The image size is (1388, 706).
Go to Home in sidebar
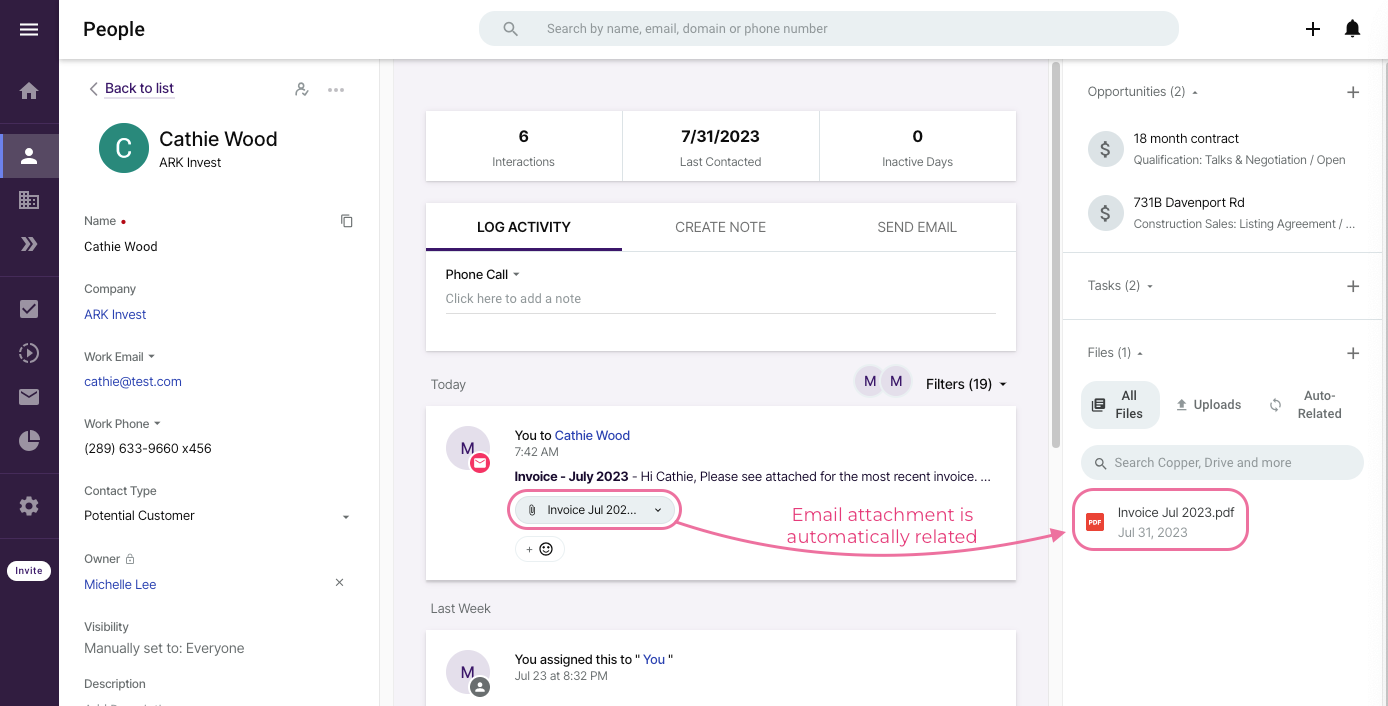(x=29, y=91)
